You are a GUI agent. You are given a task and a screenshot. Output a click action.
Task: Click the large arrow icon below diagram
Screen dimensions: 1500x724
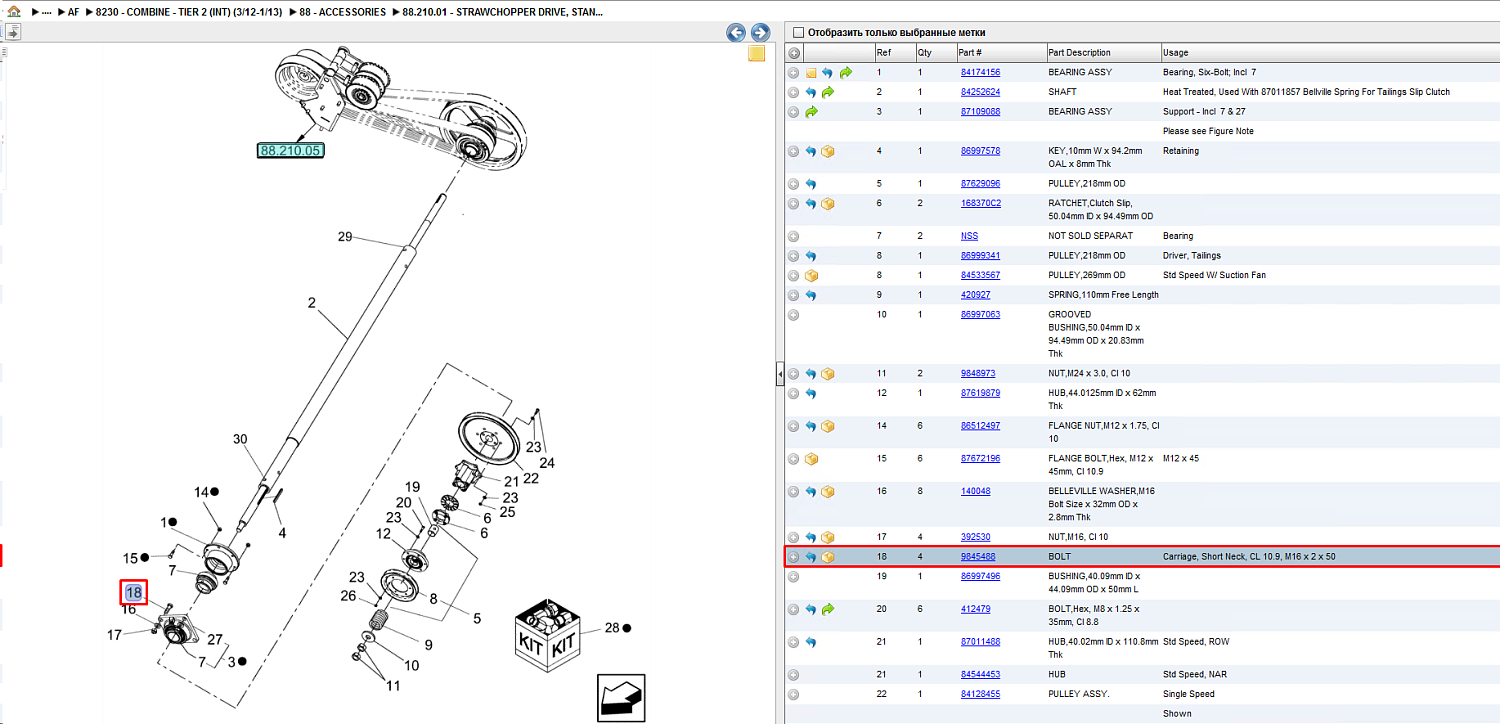click(x=620, y=696)
